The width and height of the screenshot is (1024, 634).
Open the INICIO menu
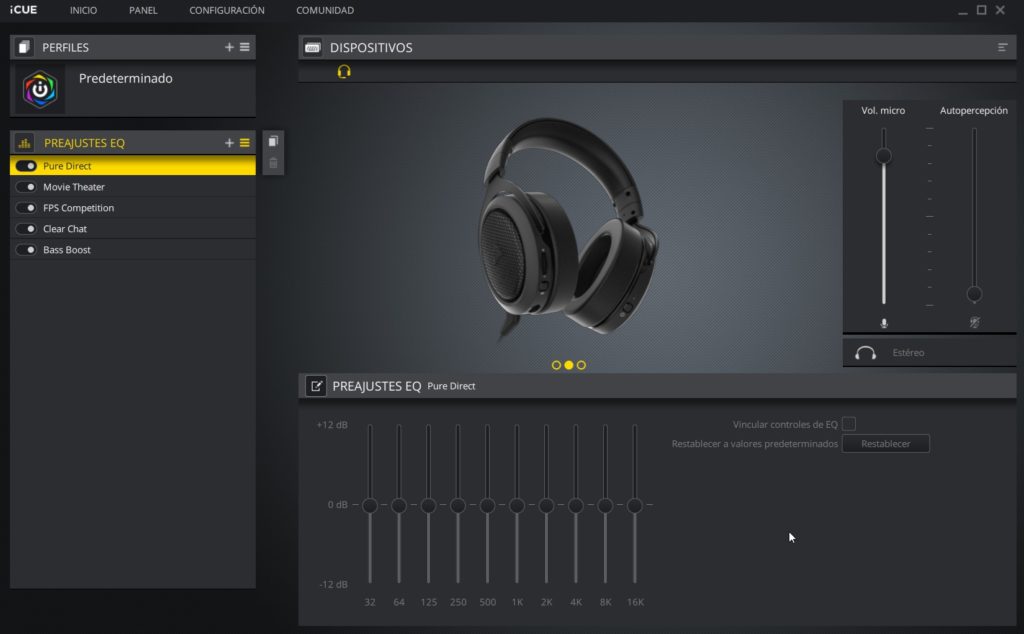[x=84, y=10]
